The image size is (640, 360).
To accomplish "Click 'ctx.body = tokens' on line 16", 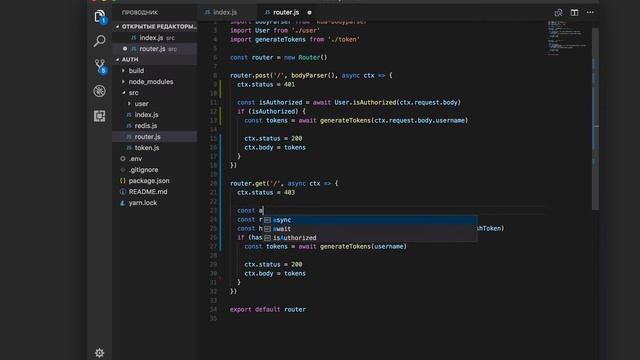I will (x=275, y=147).
